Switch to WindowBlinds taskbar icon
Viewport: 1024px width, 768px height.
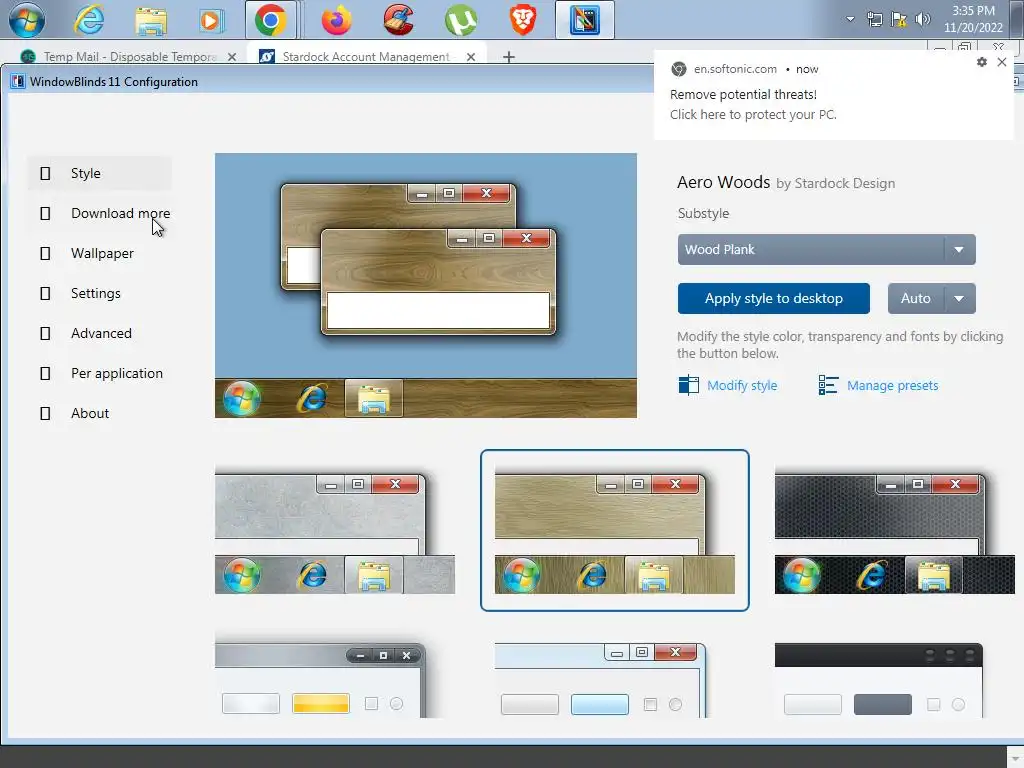[584, 20]
